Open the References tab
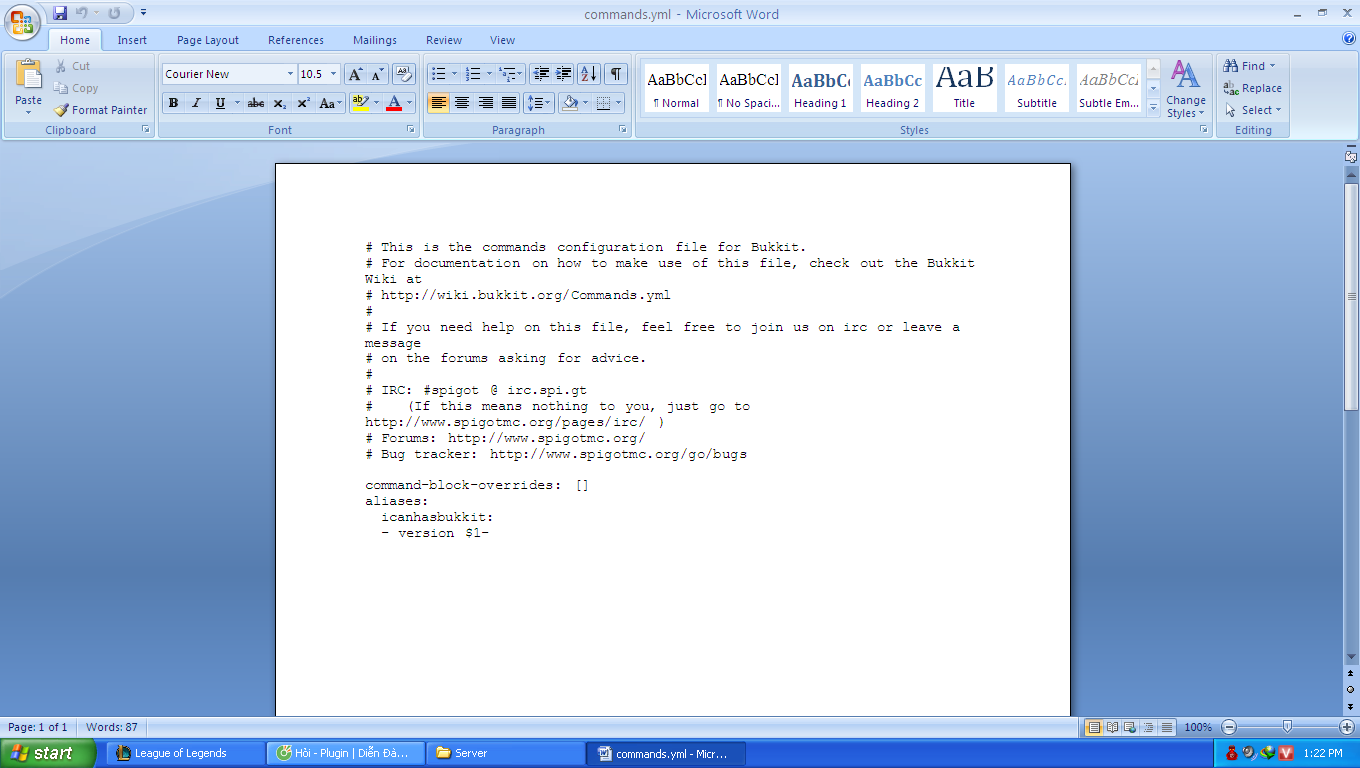The width and height of the screenshot is (1360, 768). coord(296,40)
